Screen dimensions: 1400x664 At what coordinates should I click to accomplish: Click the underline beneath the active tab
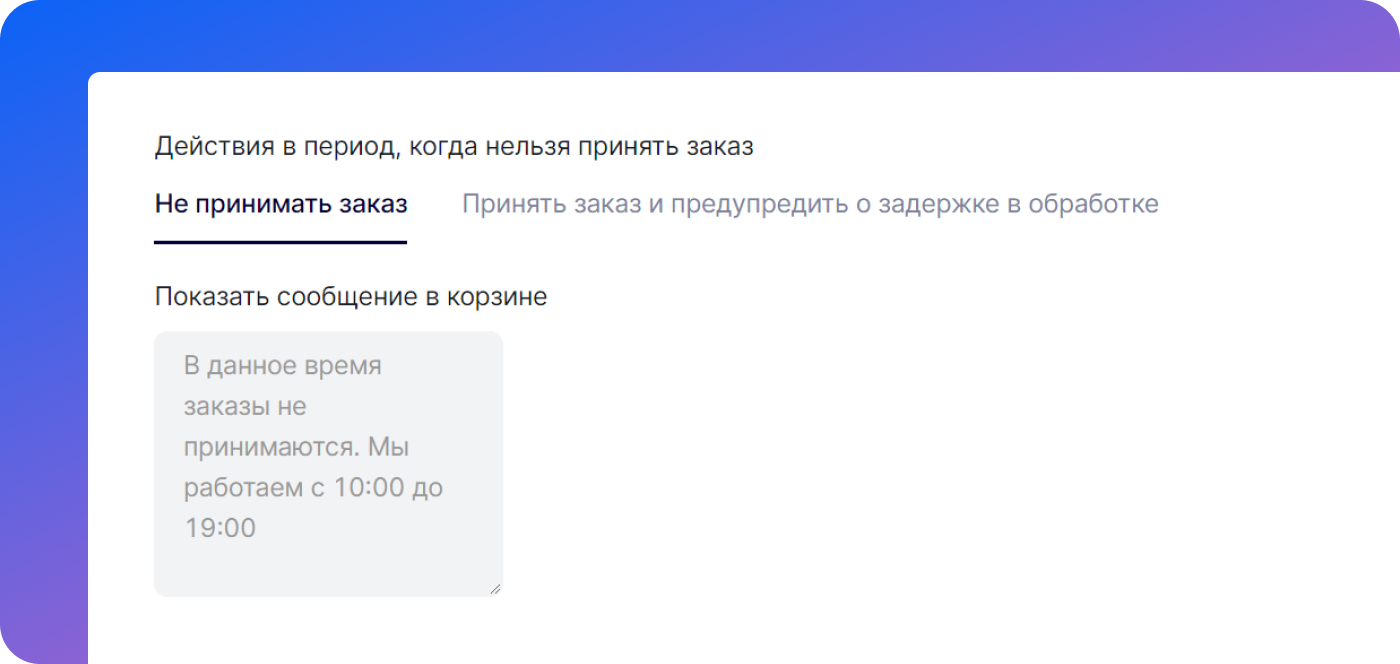pyautogui.click(x=280, y=242)
